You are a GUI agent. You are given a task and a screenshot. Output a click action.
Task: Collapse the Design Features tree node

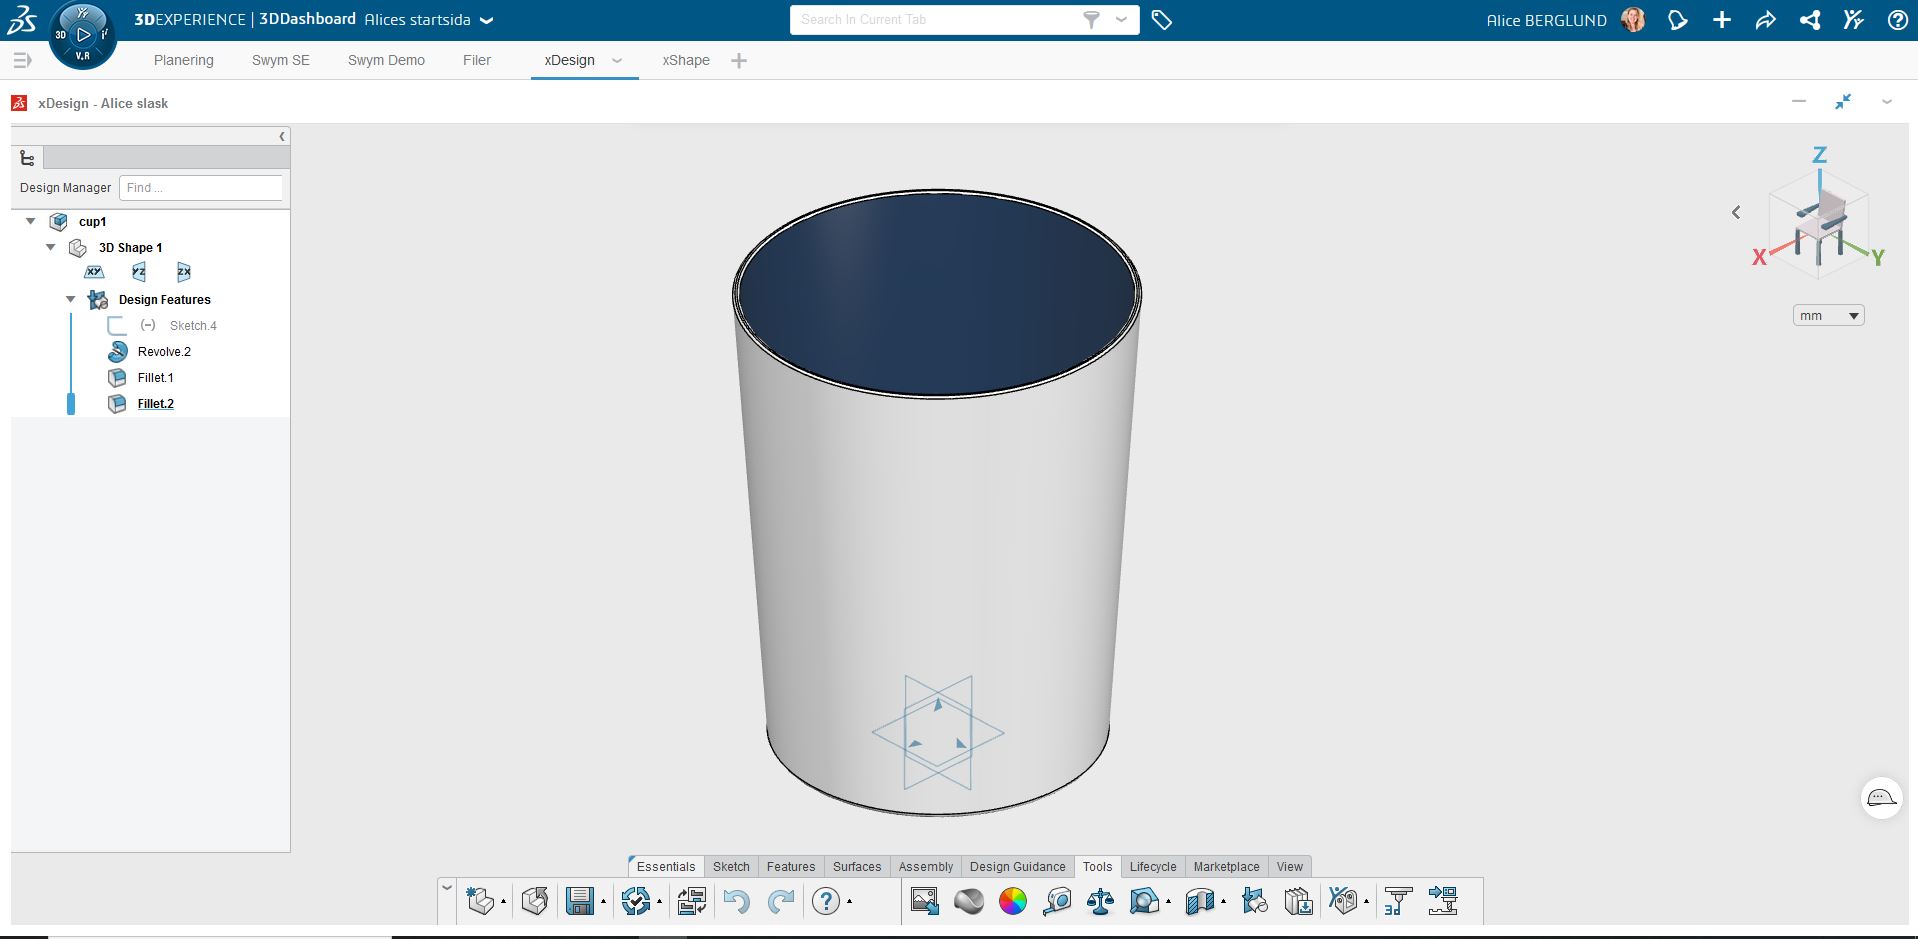tap(71, 299)
